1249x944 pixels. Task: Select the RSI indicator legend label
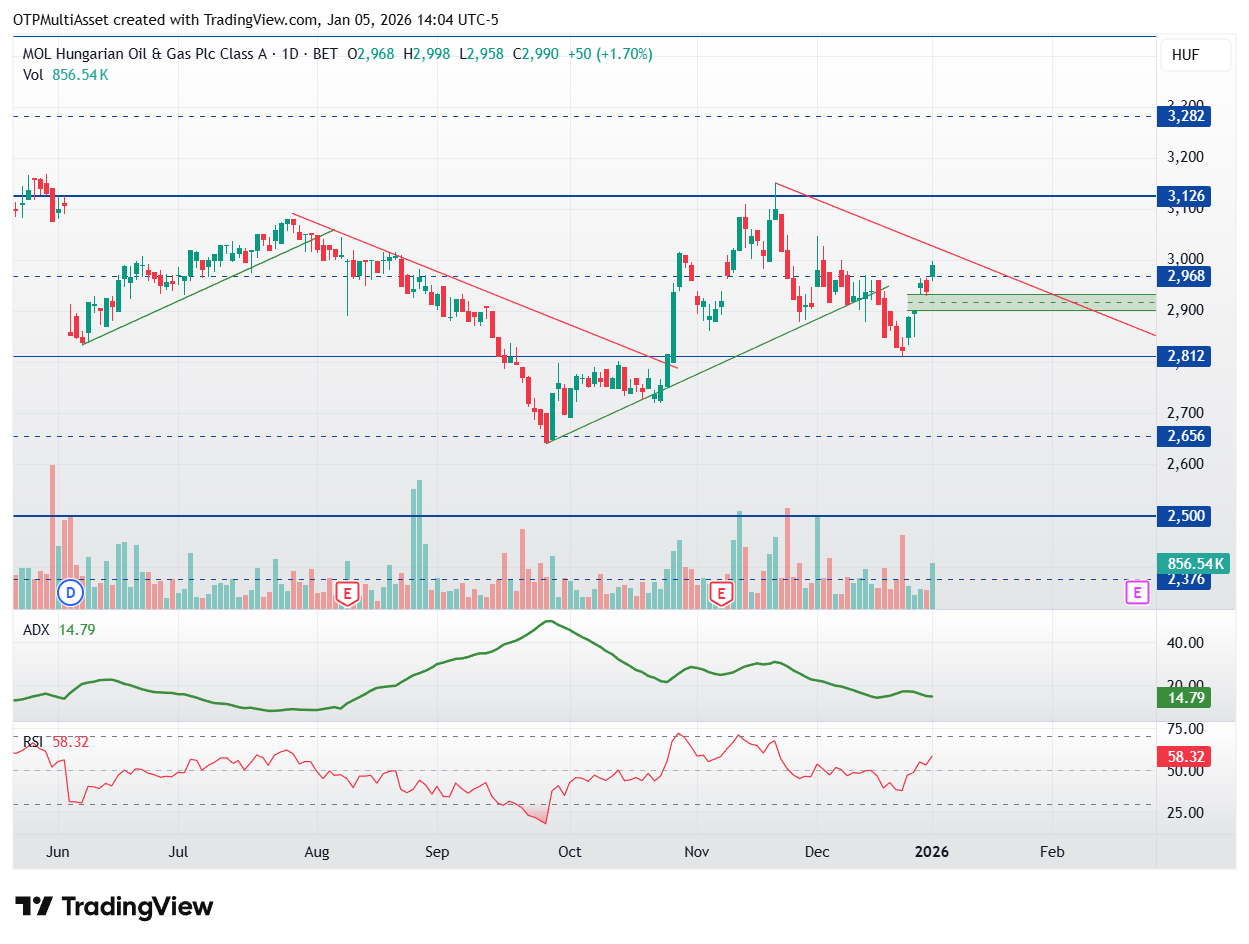pyautogui.click(x=33, y=742)
